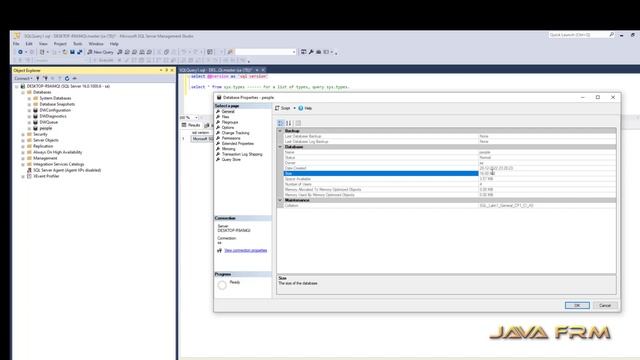Click the Script button in the dialog
This screenshot has height=360, width=640.
[x=282, y=108]
